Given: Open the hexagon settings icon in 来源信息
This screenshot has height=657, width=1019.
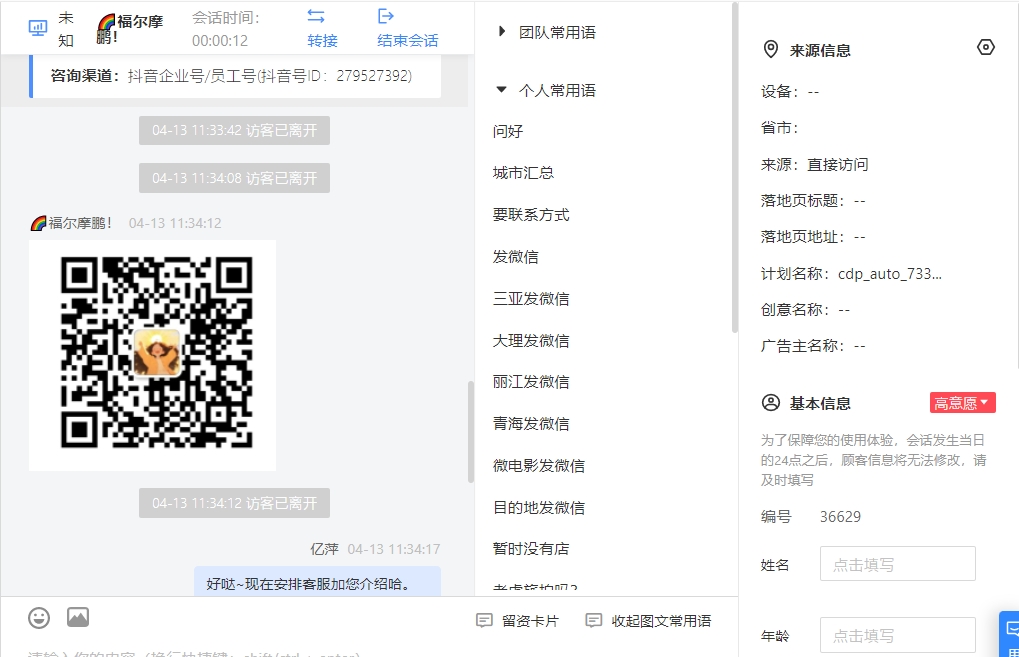Looking at the screenshot, I should pyautogui.click(x=986, y=47).
